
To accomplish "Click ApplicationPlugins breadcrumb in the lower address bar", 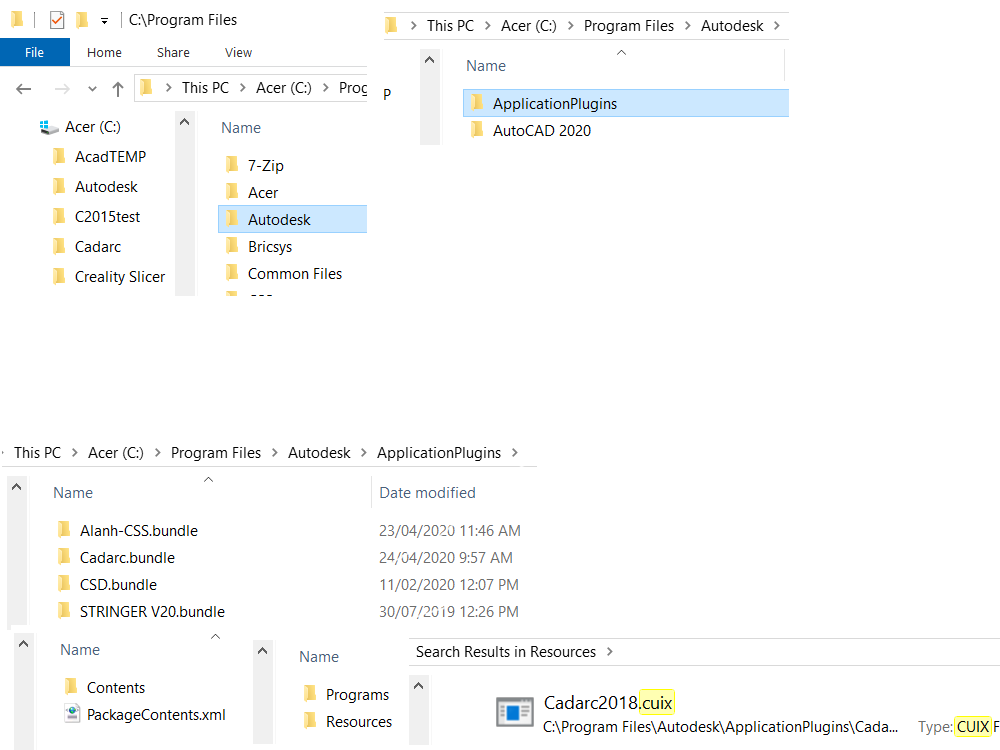I will [x=439, y=453].
